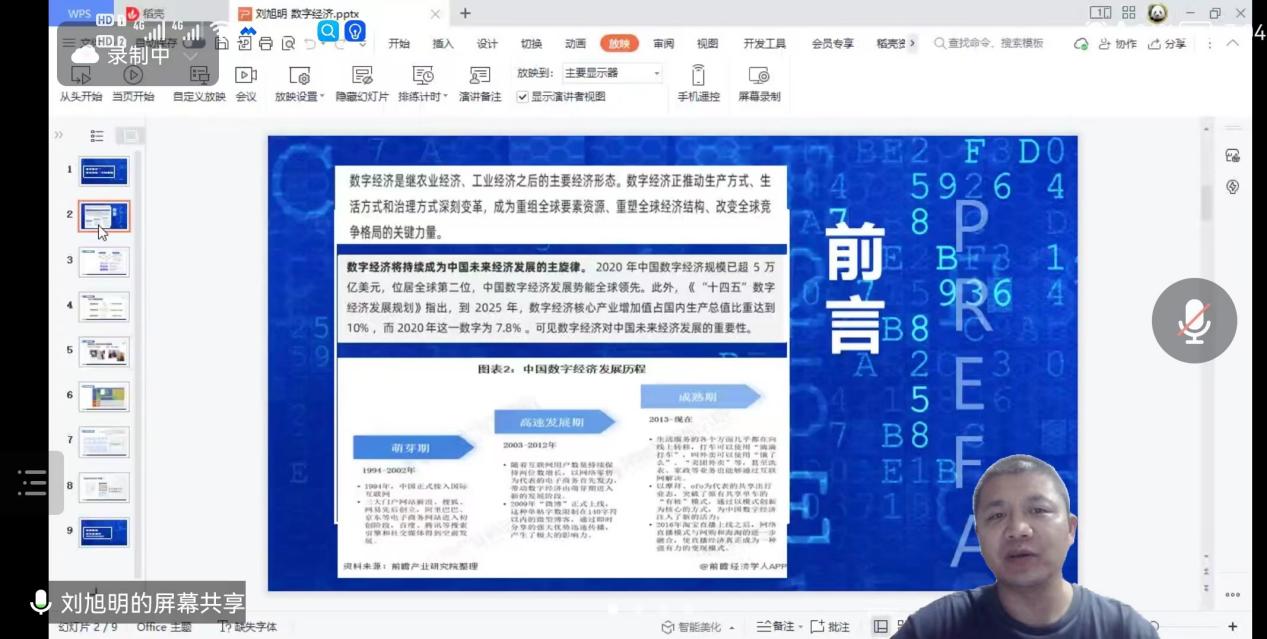Unmute the crossed-out microphone button

(1194, 321)
